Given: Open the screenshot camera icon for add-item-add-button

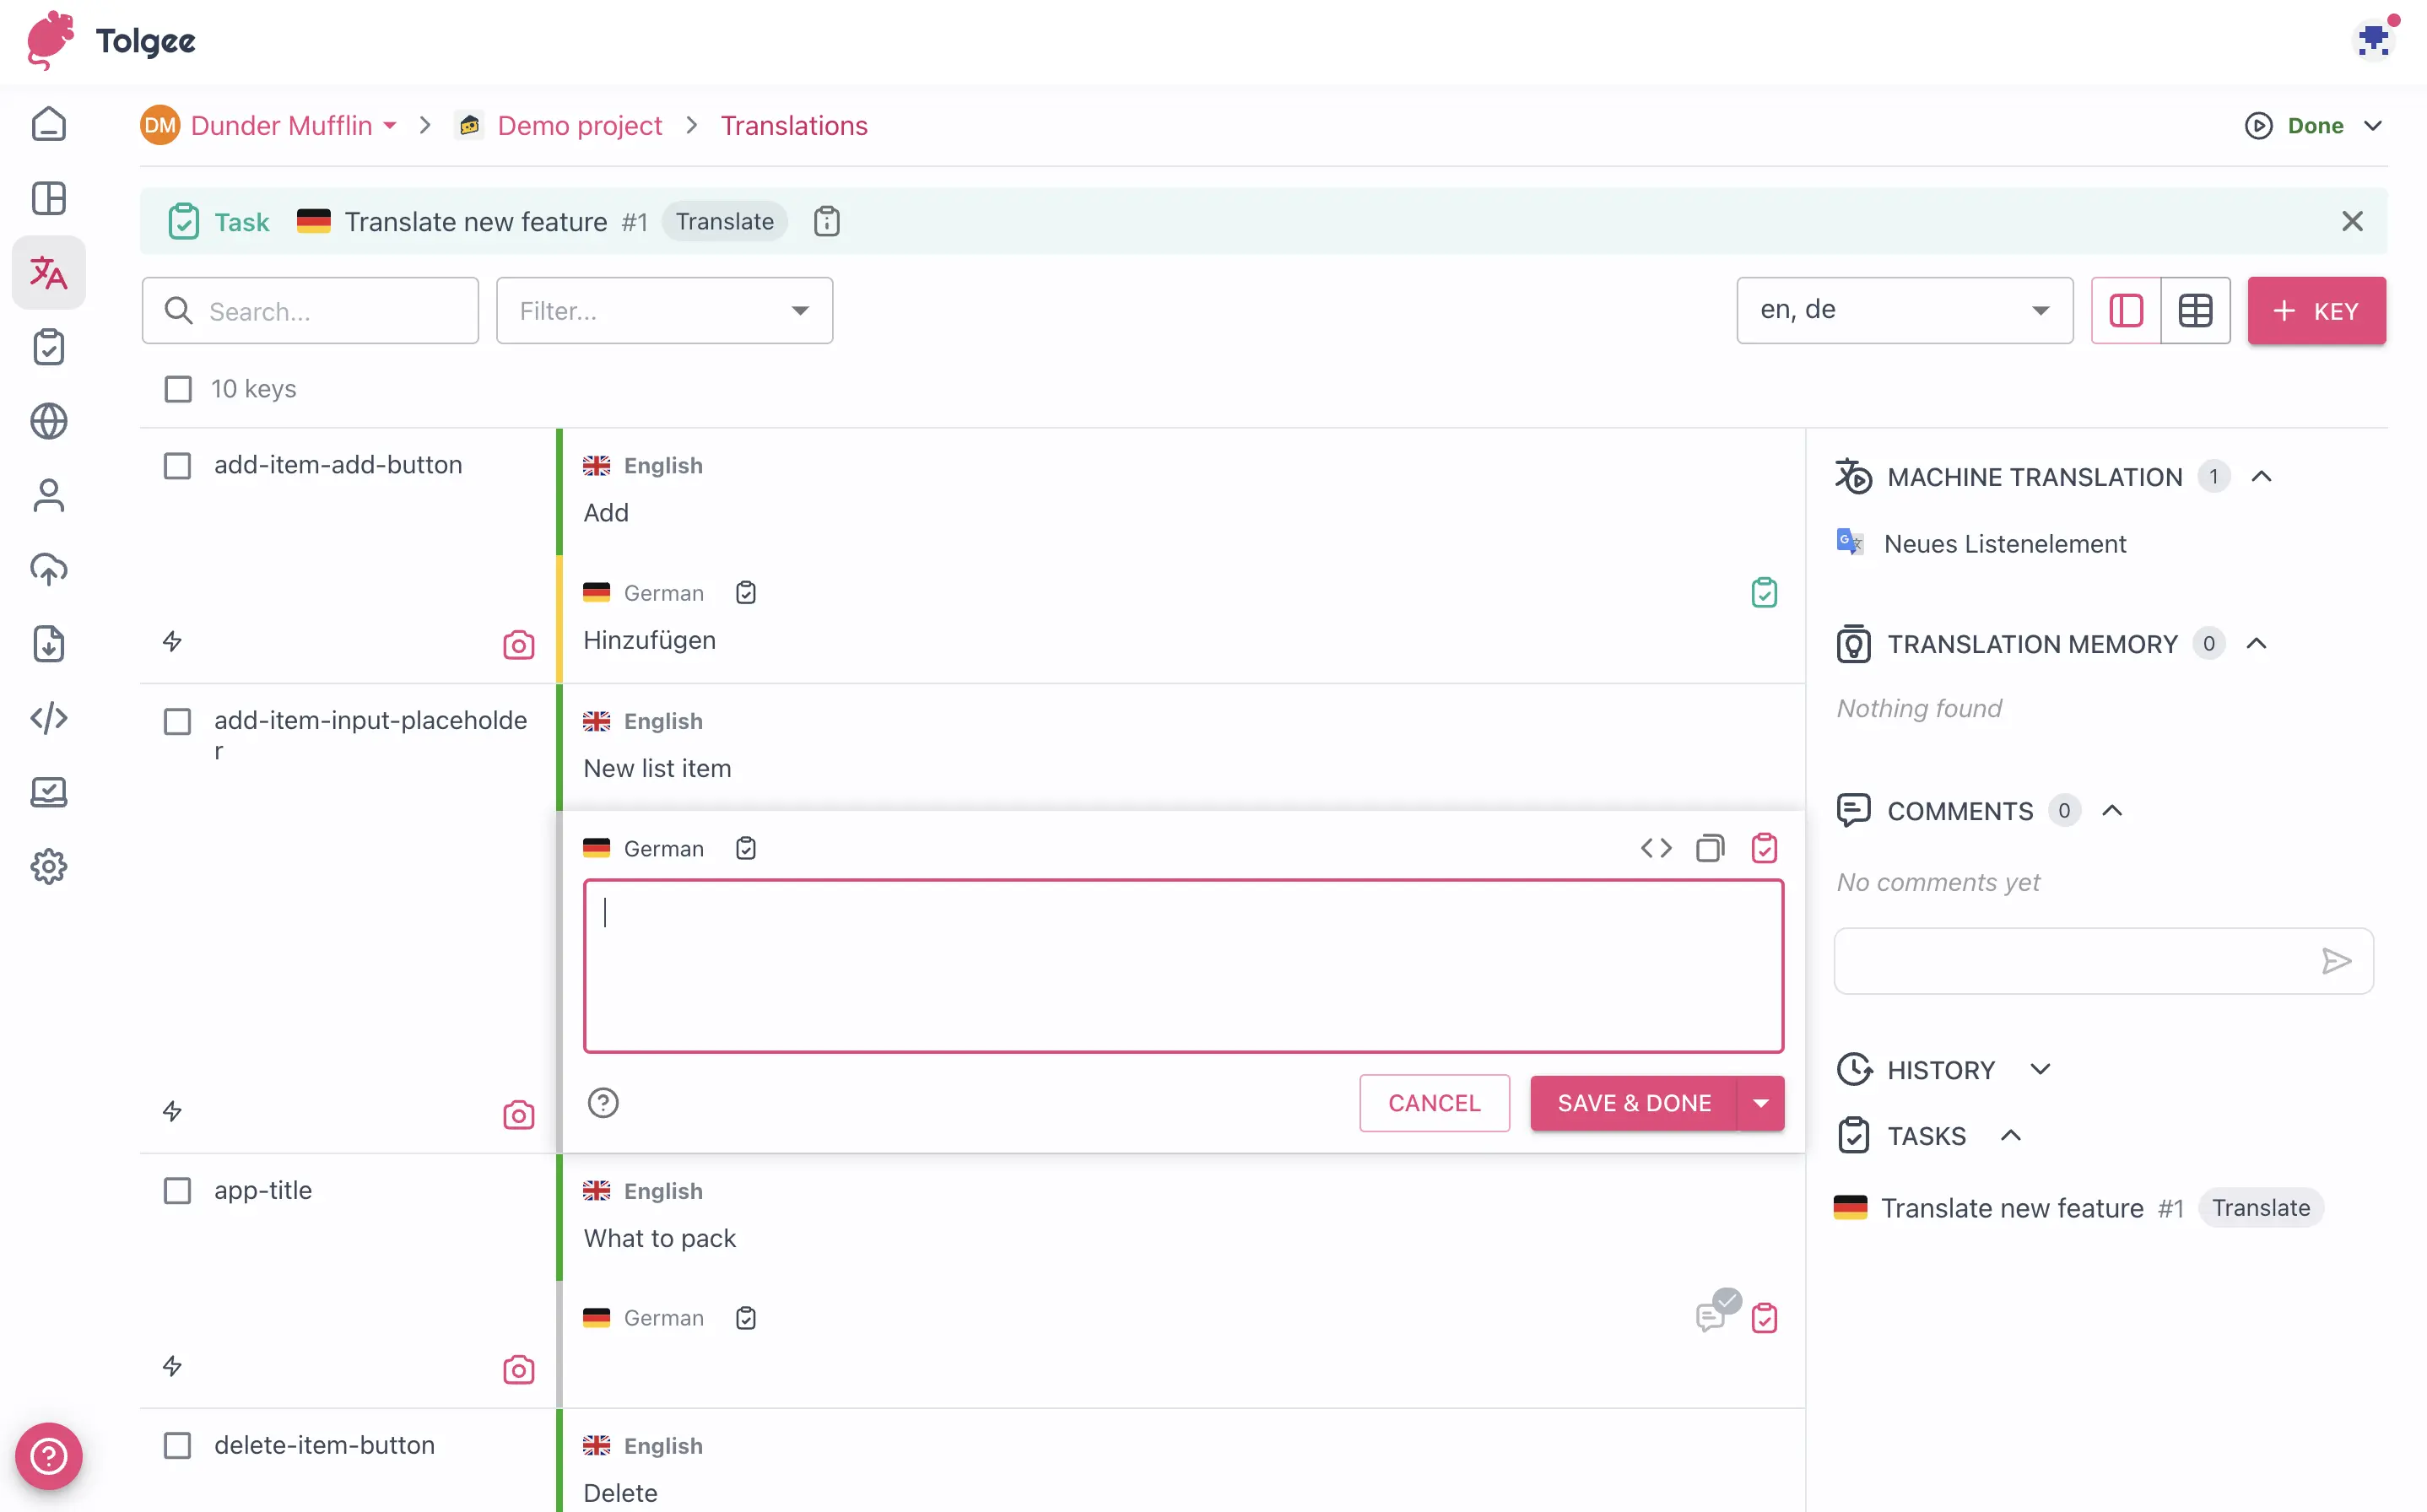Looking at the screenshot, I should pos(518,645).
